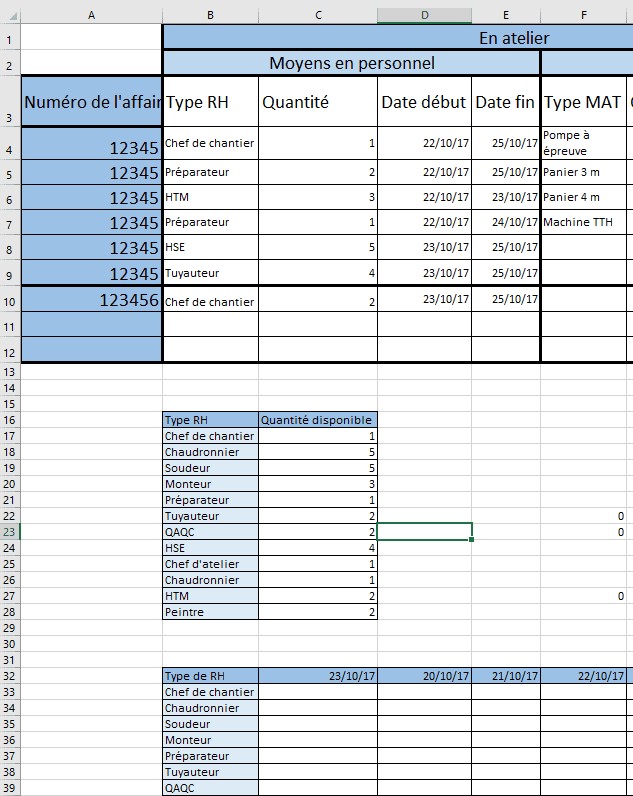Select row 10 header
This screenshot has width=633, height=796.
tap(10, 299)
